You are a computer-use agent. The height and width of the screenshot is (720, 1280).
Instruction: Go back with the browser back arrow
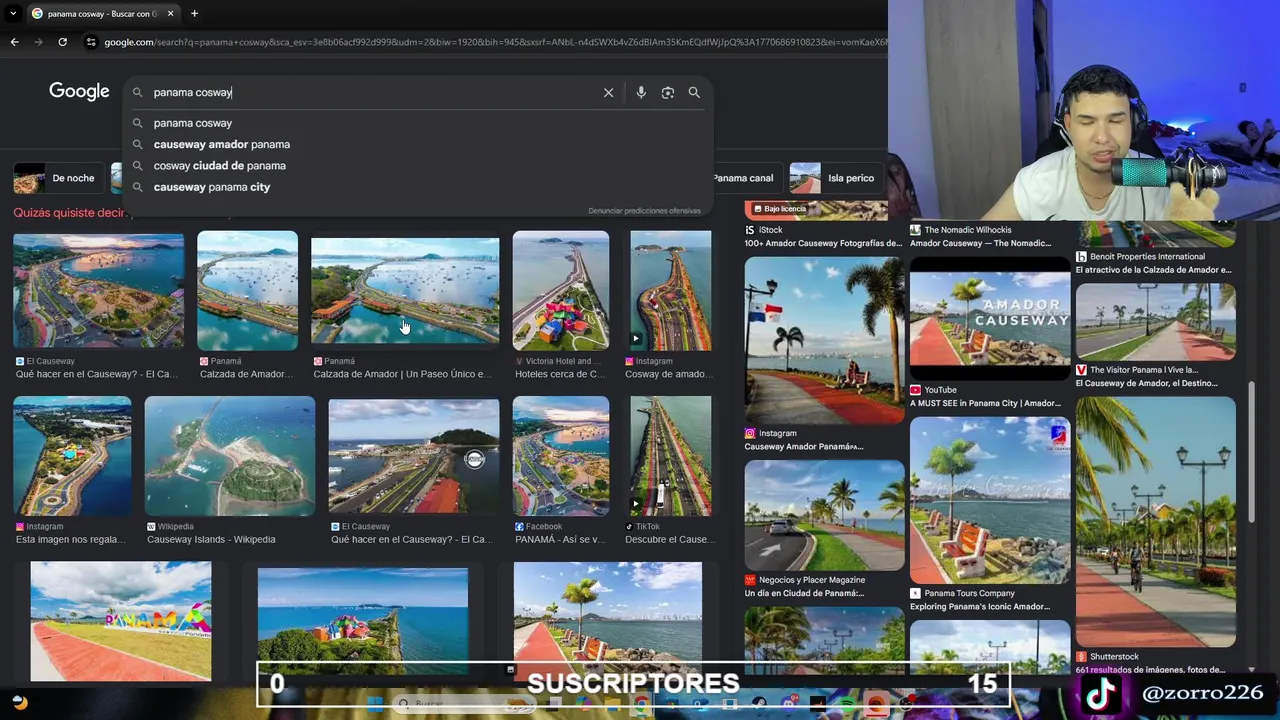(x=14, y=42)
